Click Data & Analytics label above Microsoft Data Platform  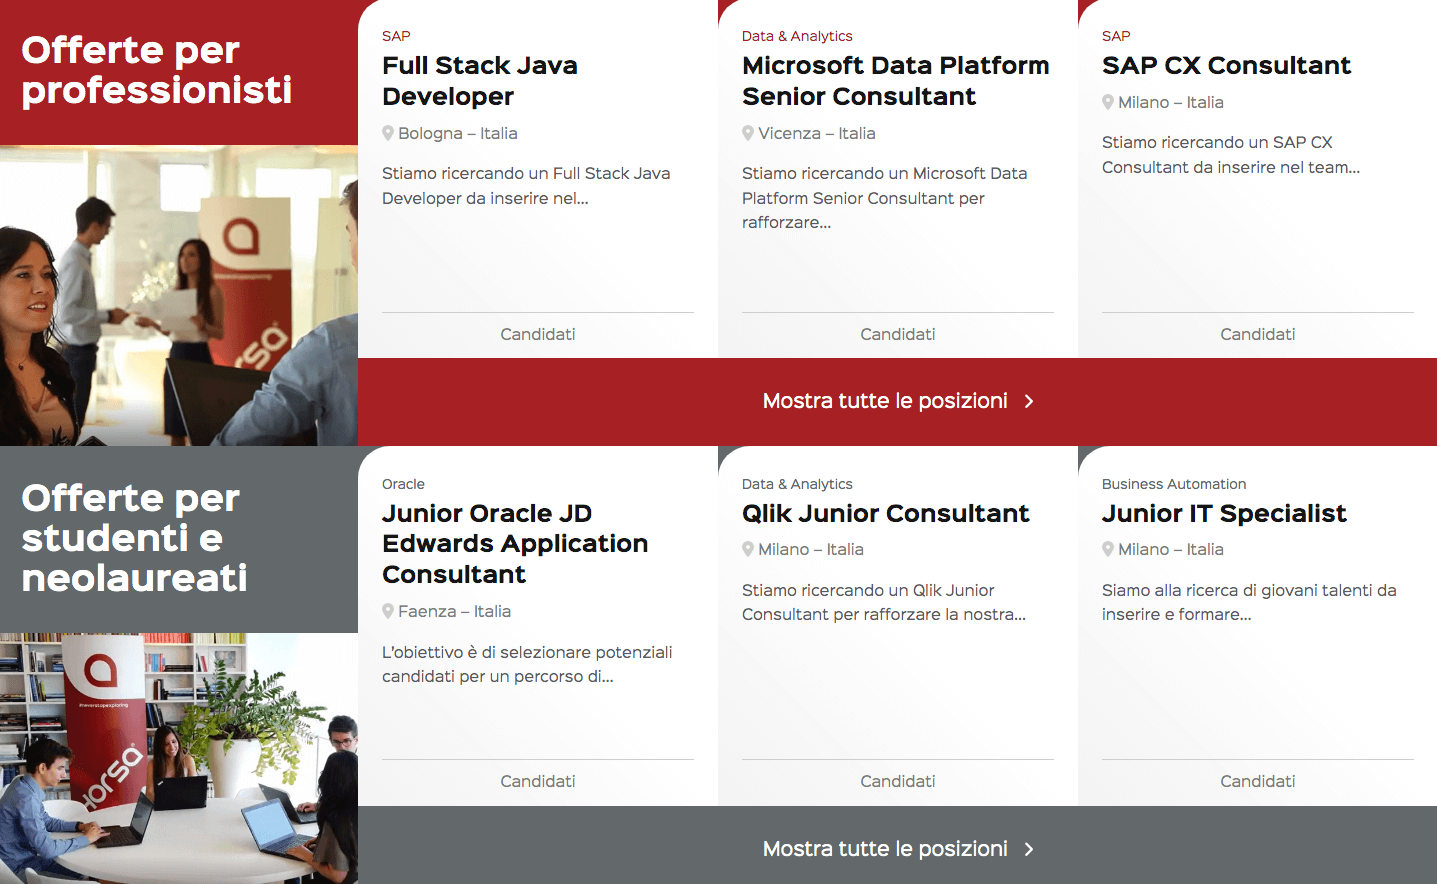pos(797,36)
